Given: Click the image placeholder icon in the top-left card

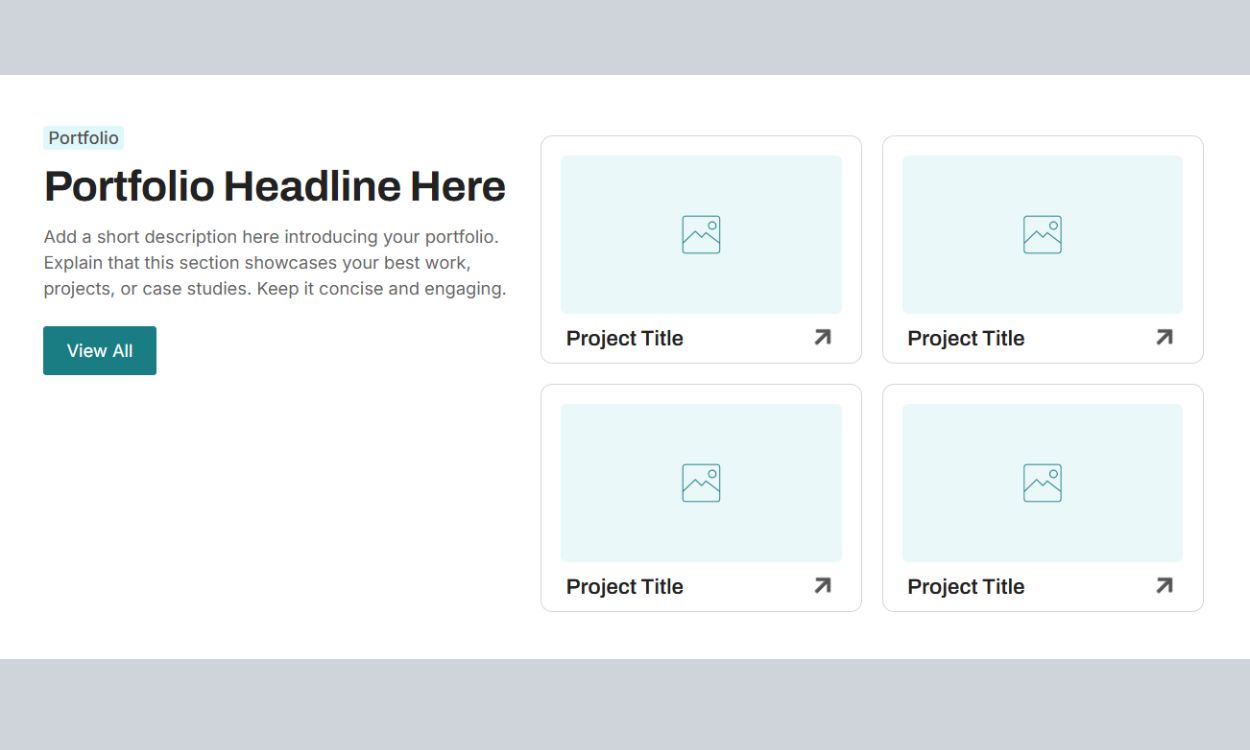Looking at the screenshot, I should coord(701,235).
